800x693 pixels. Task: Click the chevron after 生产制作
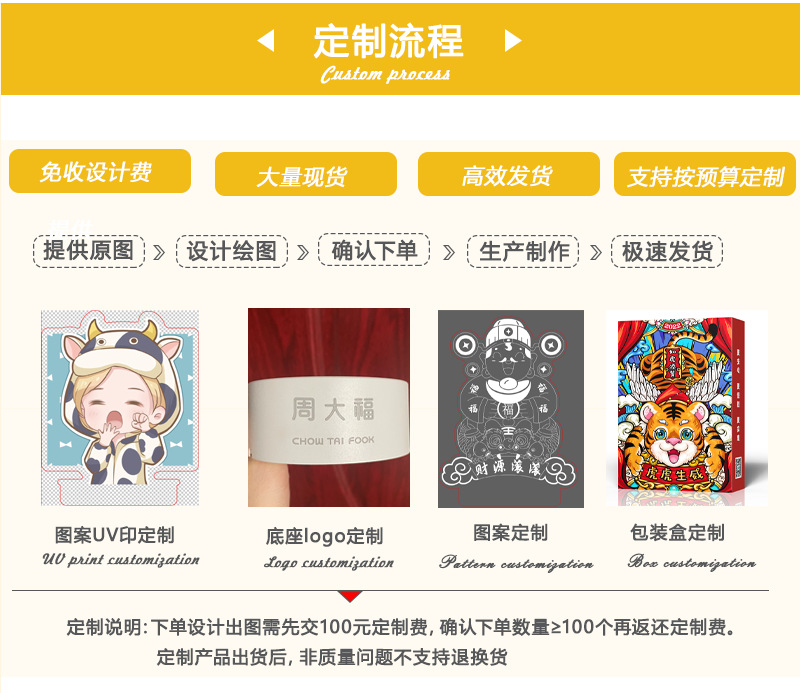point(596,252)
